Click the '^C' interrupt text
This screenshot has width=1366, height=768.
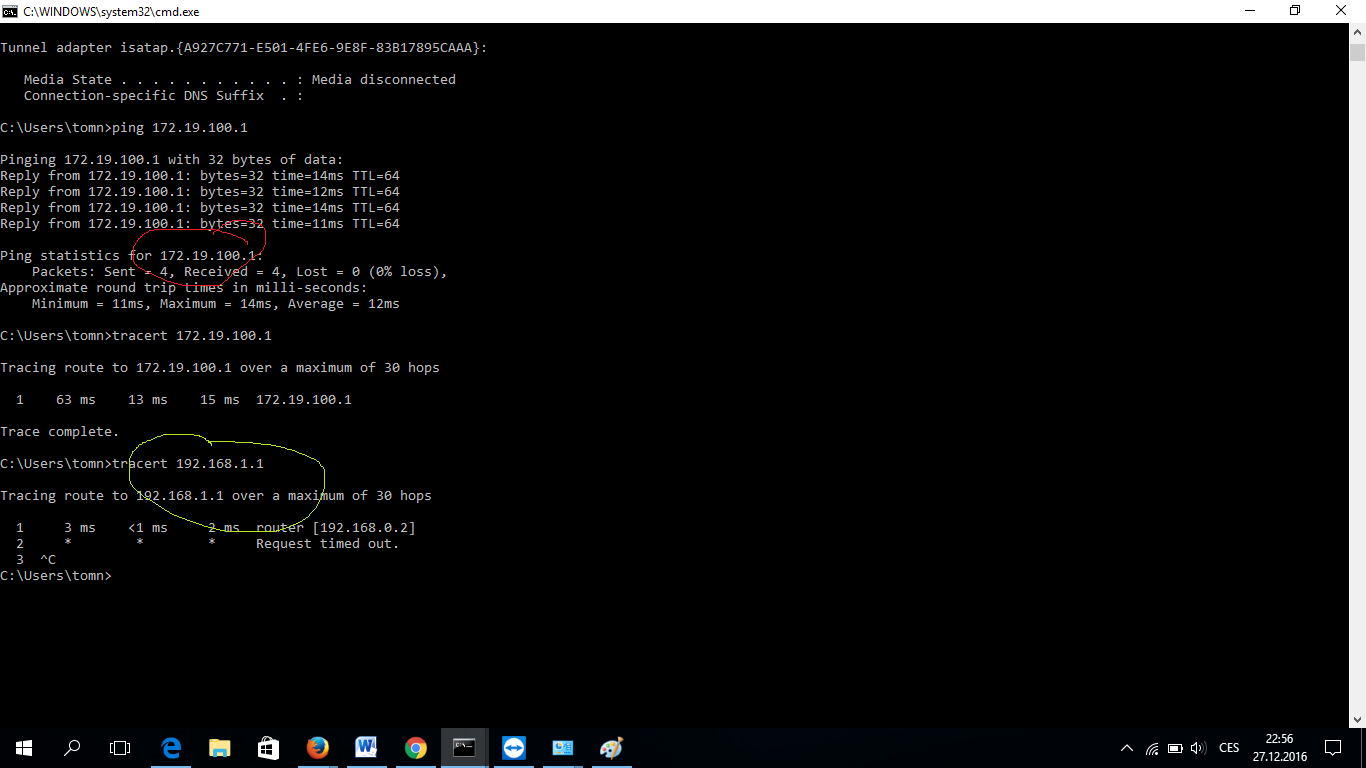pyautogui.click(x=48, y=560)
